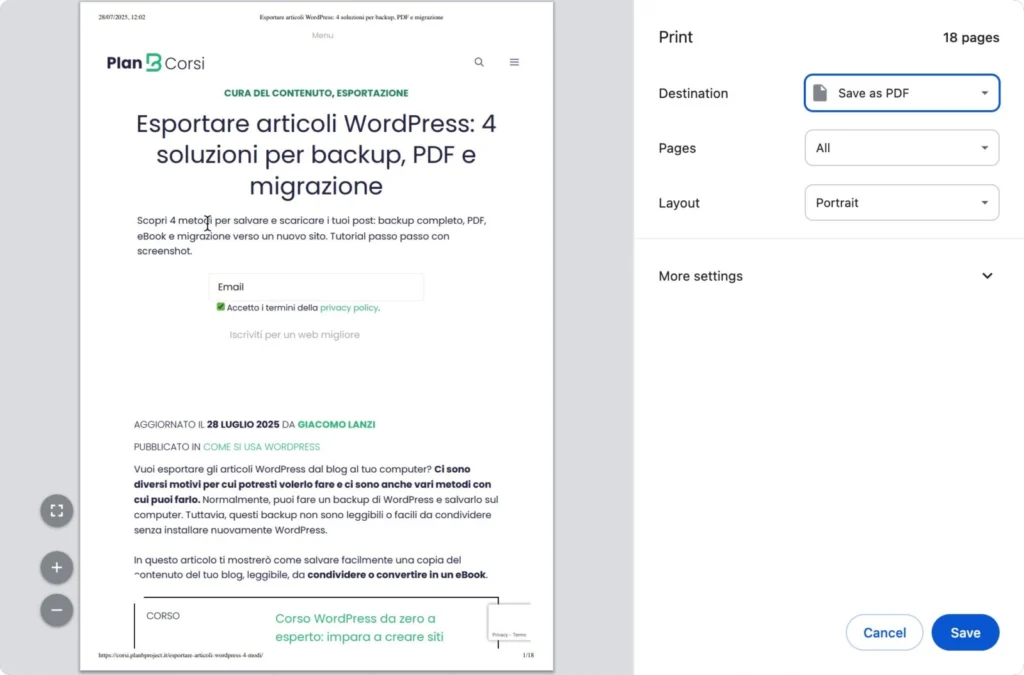Click the More settings chevron arrow
This screenshot has height=675, width=1024.
tap(987, 276)
